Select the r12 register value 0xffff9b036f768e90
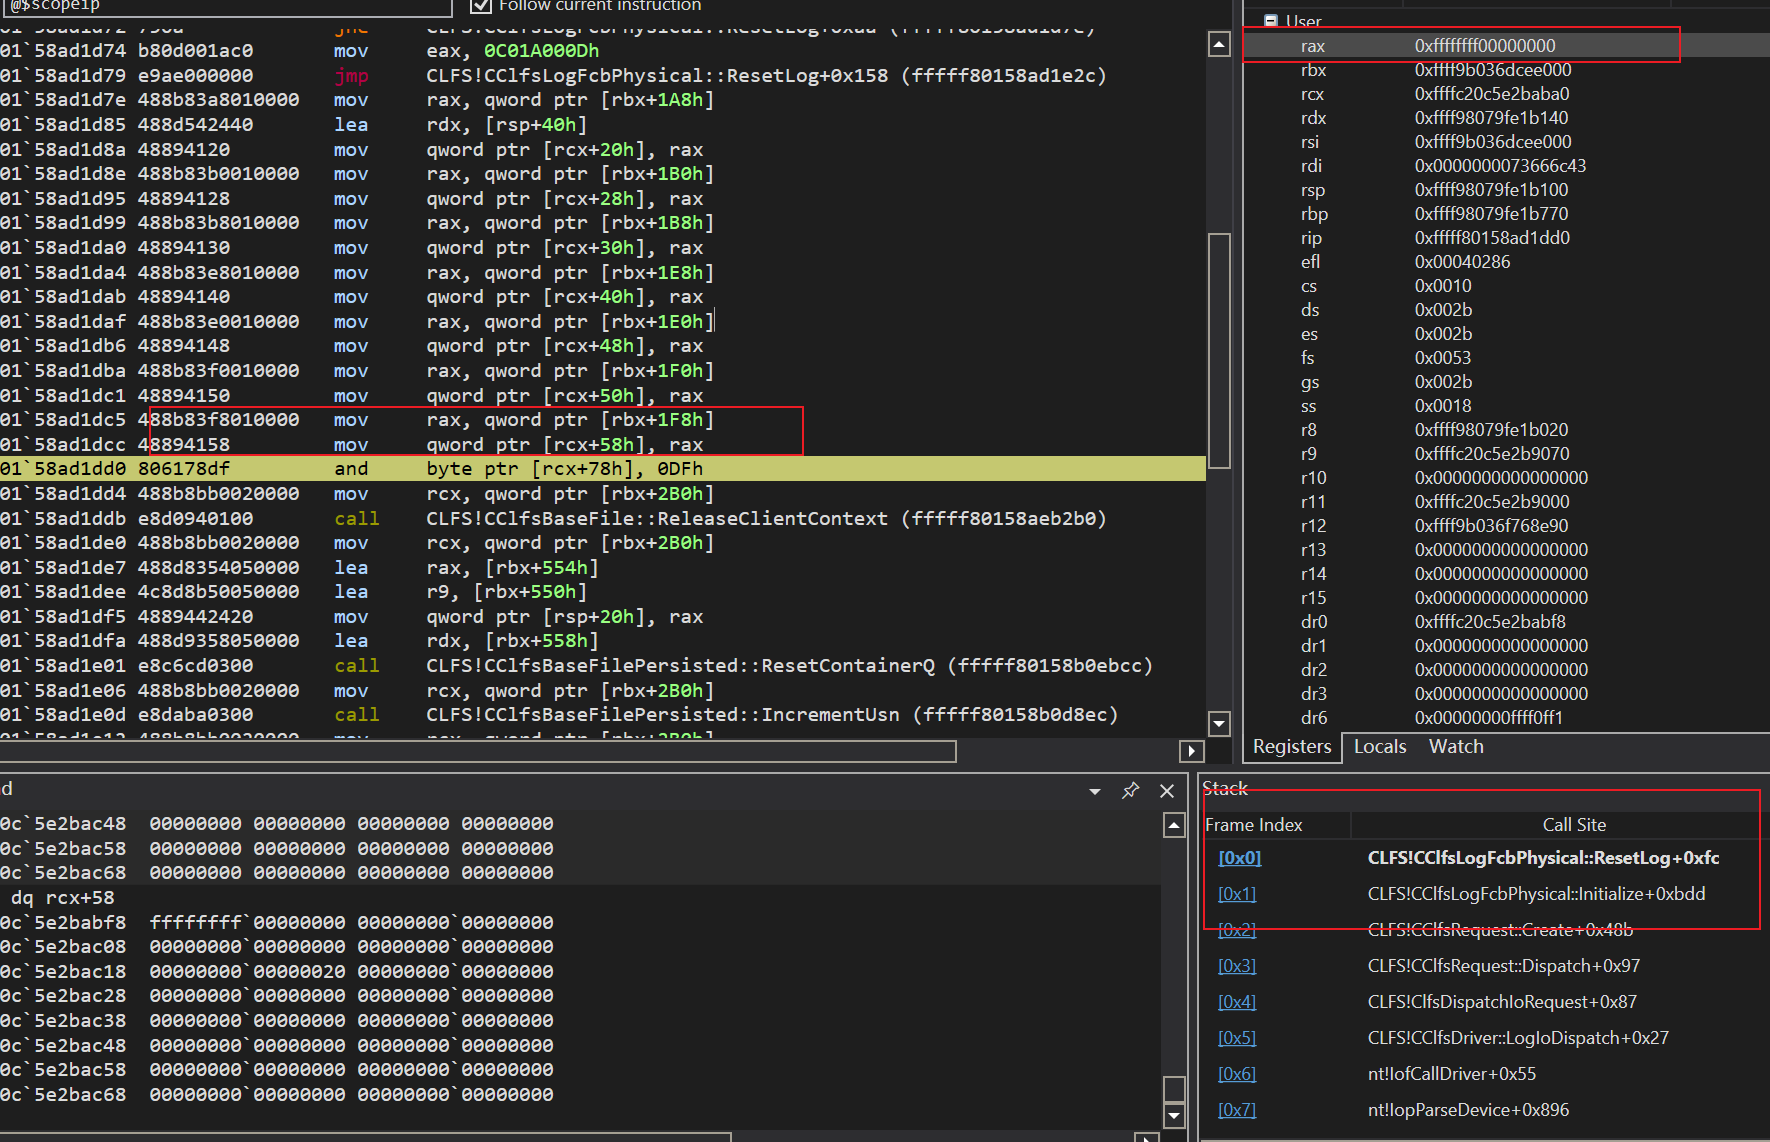The height and width of the screenshot is (1142, 1770). pos(1491,526)
